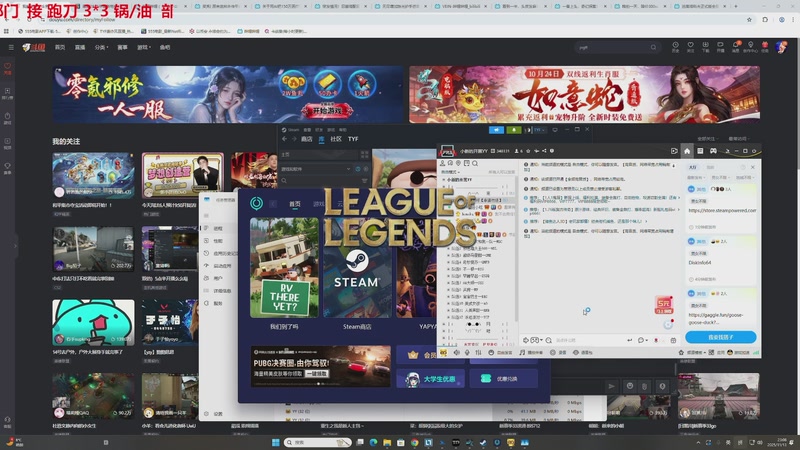
Task: Open the red 5元 coupon icon in YY chat
Action: (x=664, y=305)
